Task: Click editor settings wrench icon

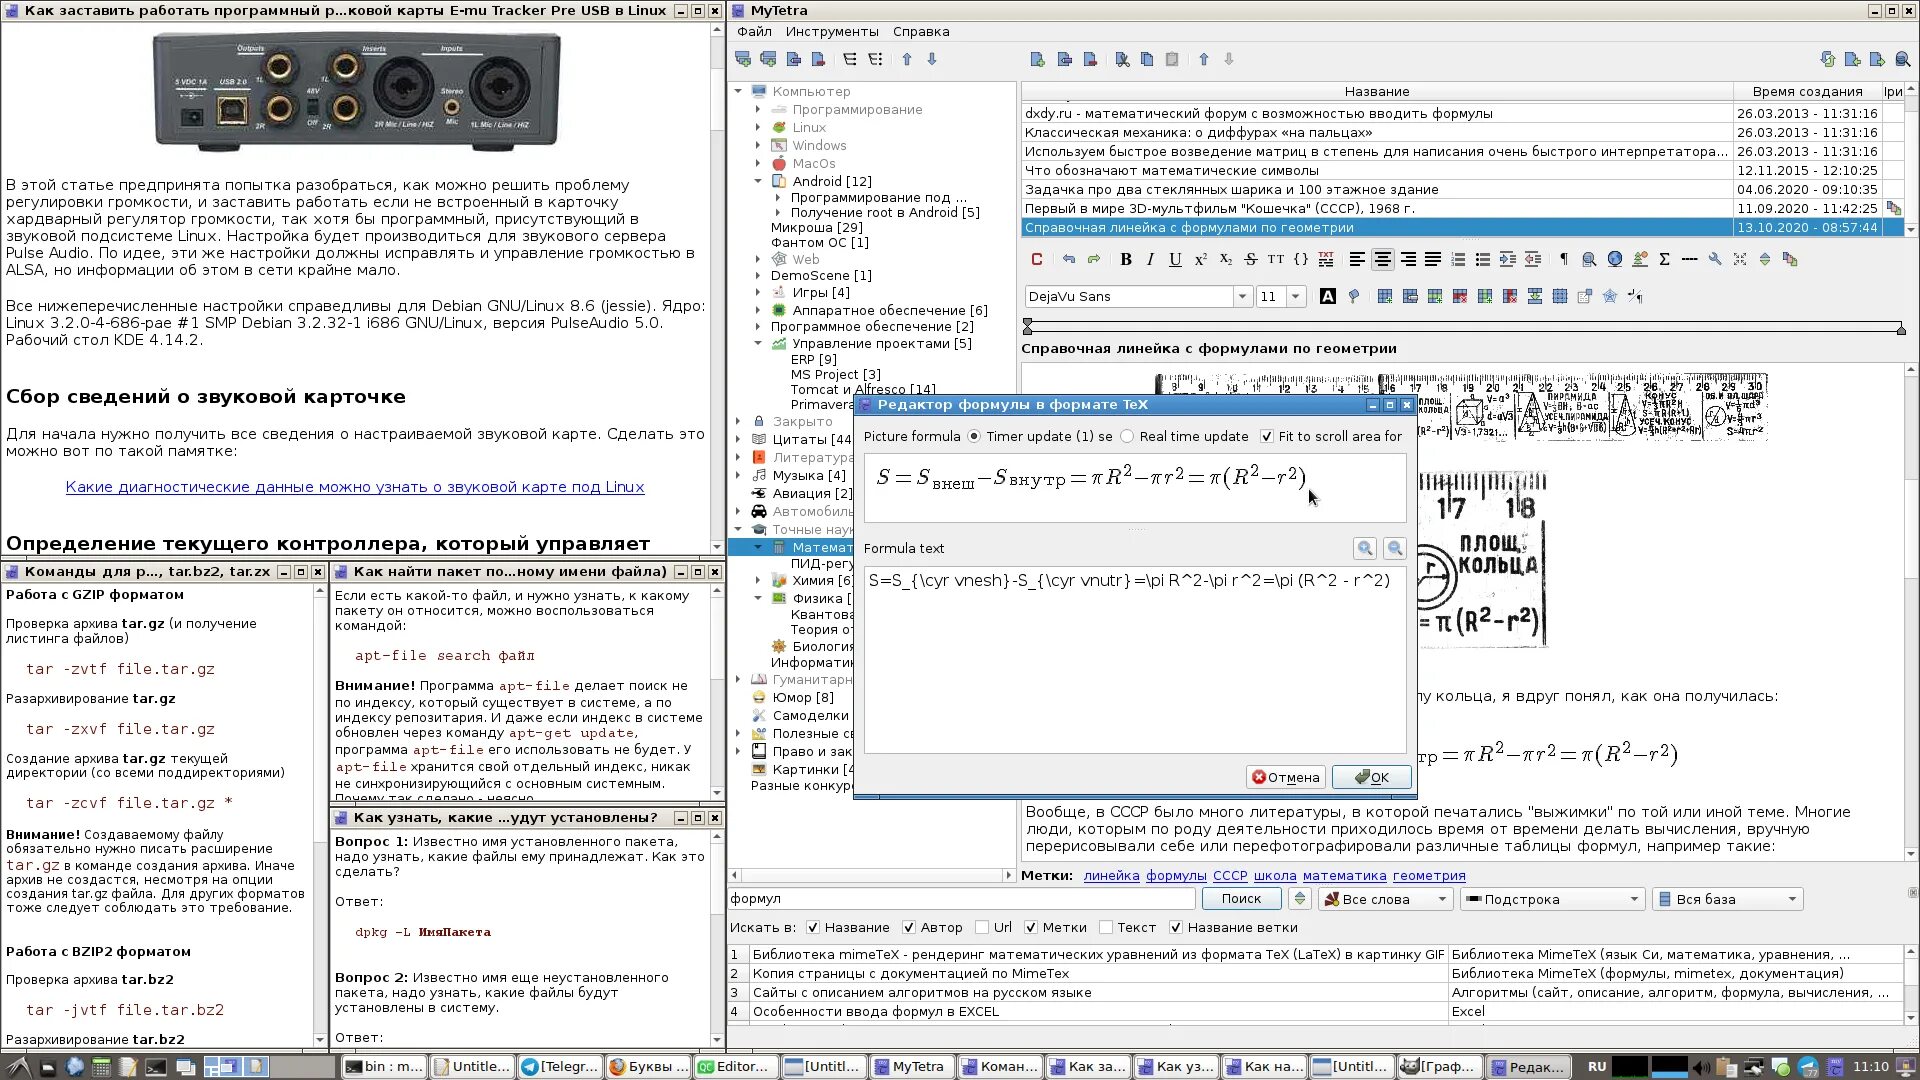Action: [1714, 260]
